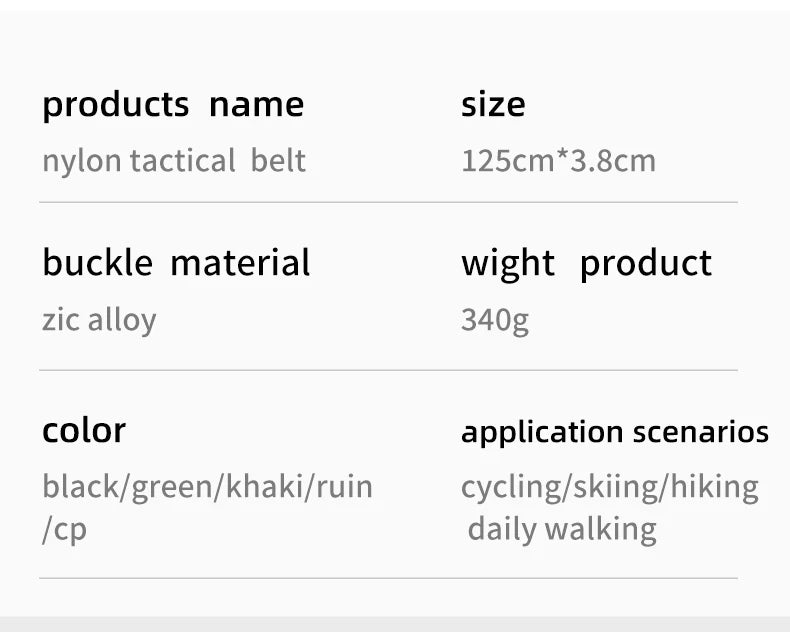Image resolution: width=790 pixels, height=632 pixels.
Task: Click the "application scenarios" heading
Action: pos(614,432)
